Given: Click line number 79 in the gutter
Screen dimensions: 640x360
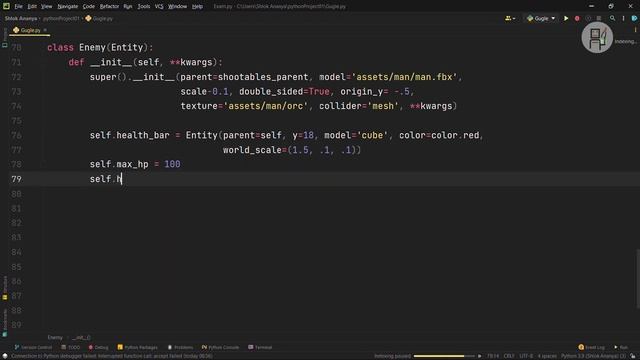Looking at the screenshot, I should click(x=16, y=179).
